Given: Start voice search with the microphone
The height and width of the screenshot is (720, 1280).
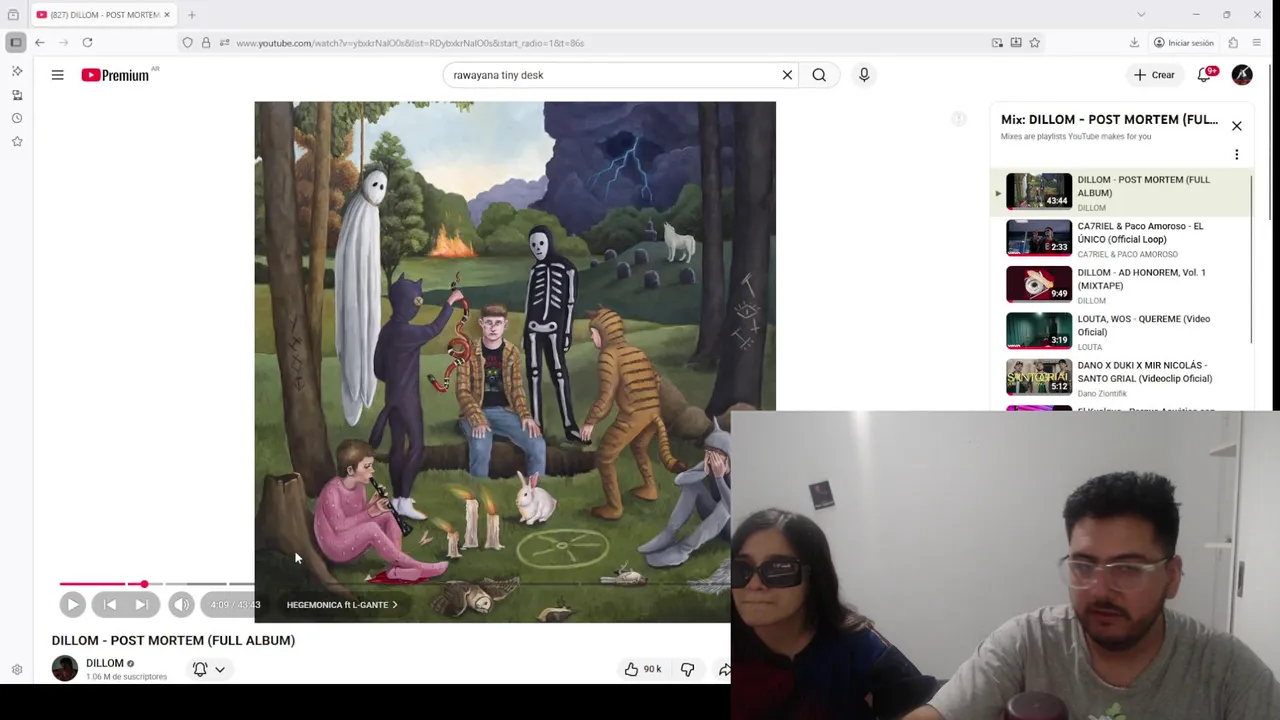Looking at the screenshot, I should (864, 75).
